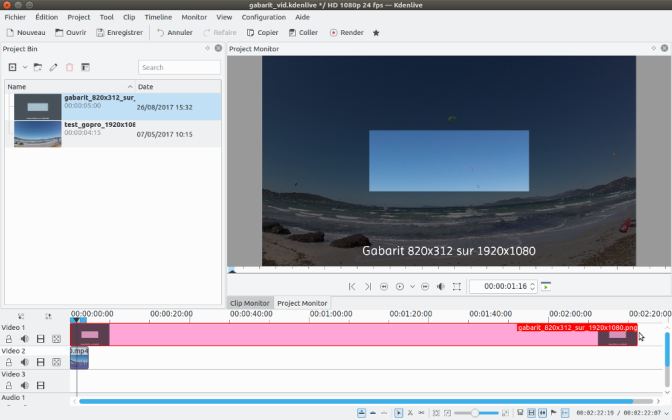Click the monitor audio volume icon
The height and width of the screenshot is (420, 672).
point(441,286)
